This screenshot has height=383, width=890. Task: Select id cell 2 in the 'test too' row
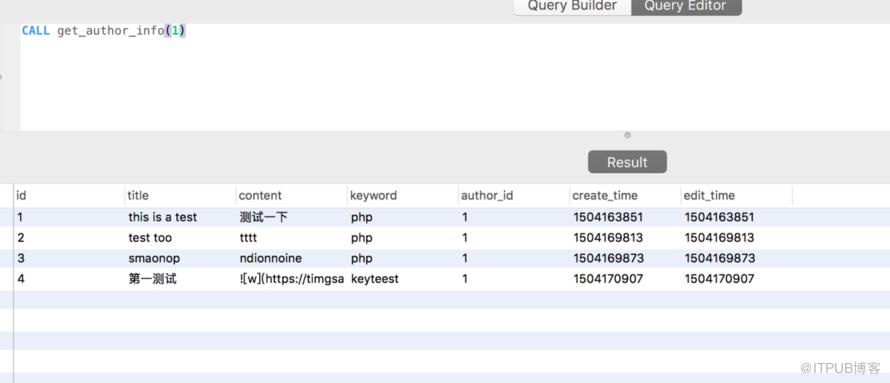point(20,238)
